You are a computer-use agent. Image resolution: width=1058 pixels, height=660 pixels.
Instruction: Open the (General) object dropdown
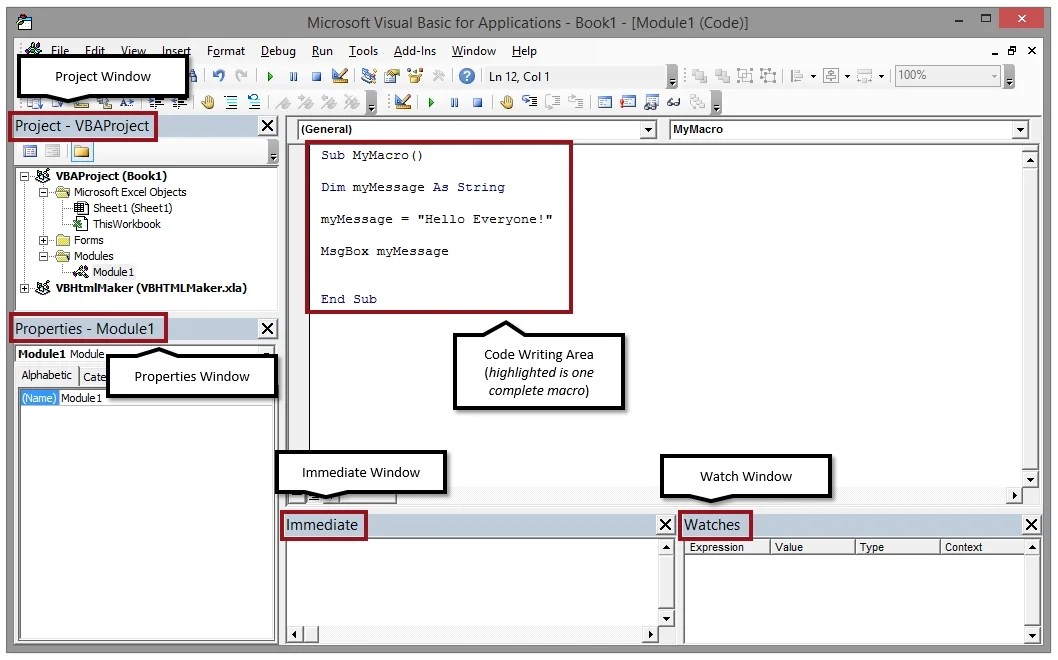[x=648, y=130]
